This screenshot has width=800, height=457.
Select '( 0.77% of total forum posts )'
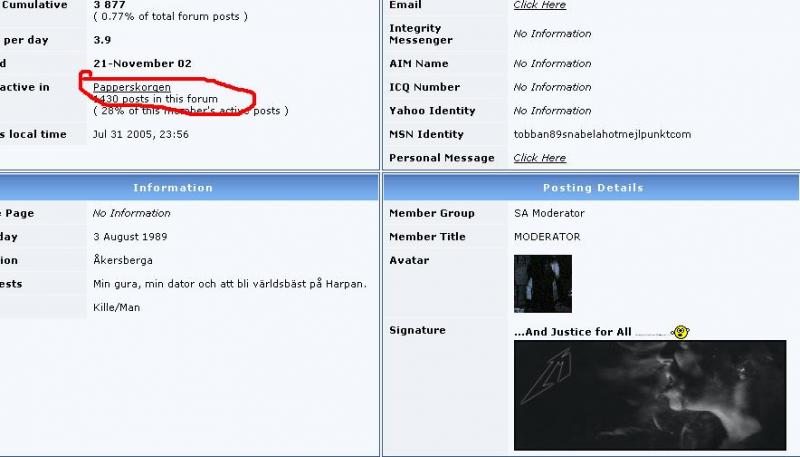pos(170,16)
